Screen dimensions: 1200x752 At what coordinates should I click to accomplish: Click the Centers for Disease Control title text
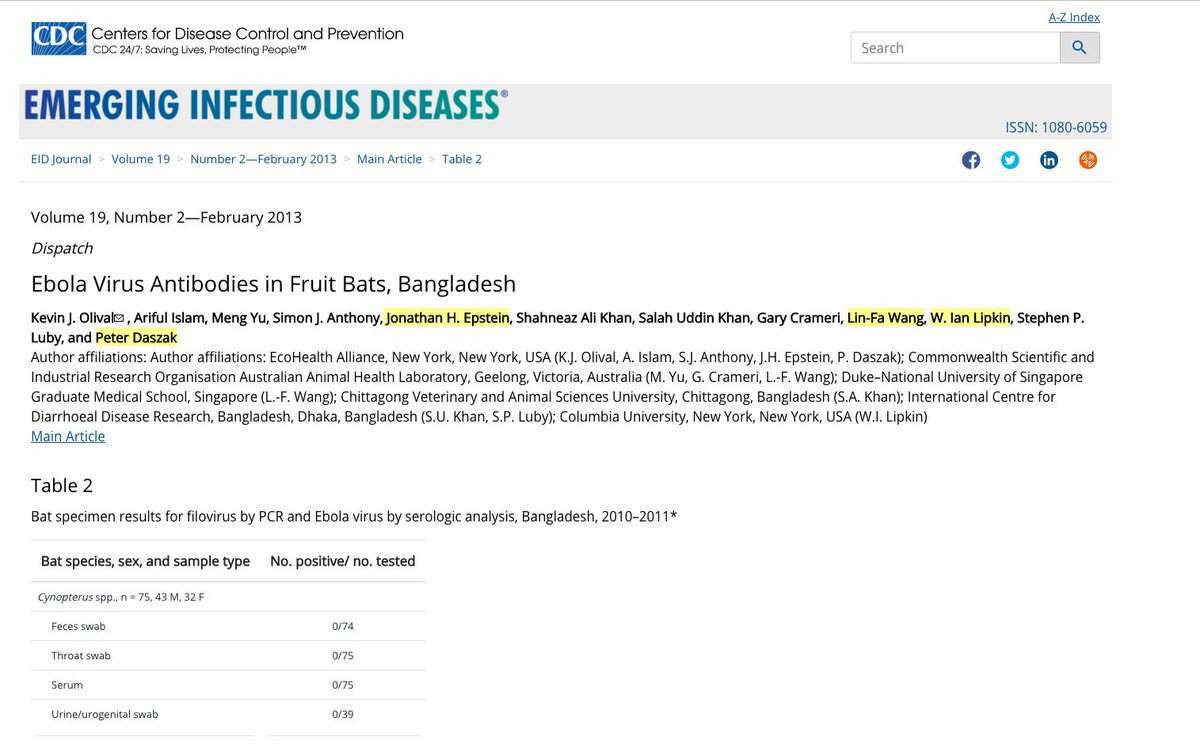coord(247,34)
